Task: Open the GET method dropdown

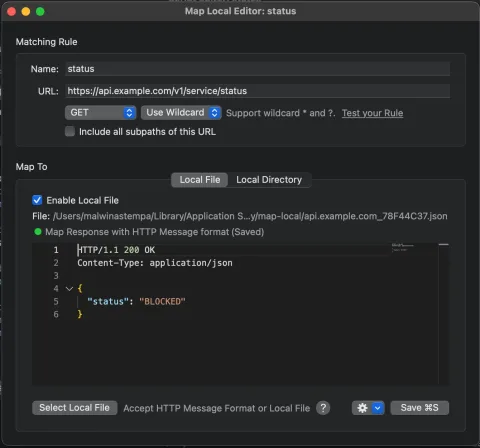Action: [x=100, y=113]
